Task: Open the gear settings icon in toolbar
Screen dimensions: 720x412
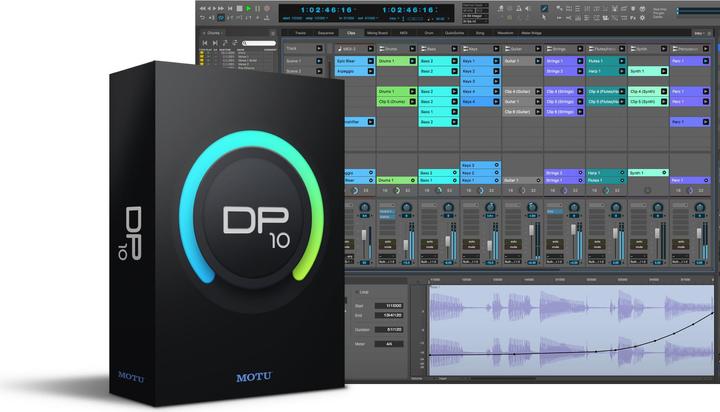Action: tap(642, 17)
